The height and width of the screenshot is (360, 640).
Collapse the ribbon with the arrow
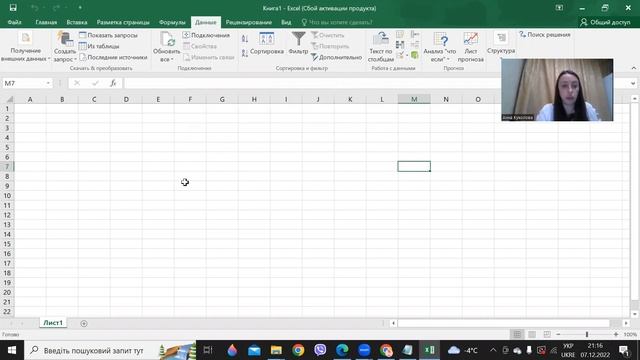(x=633, y=68)
